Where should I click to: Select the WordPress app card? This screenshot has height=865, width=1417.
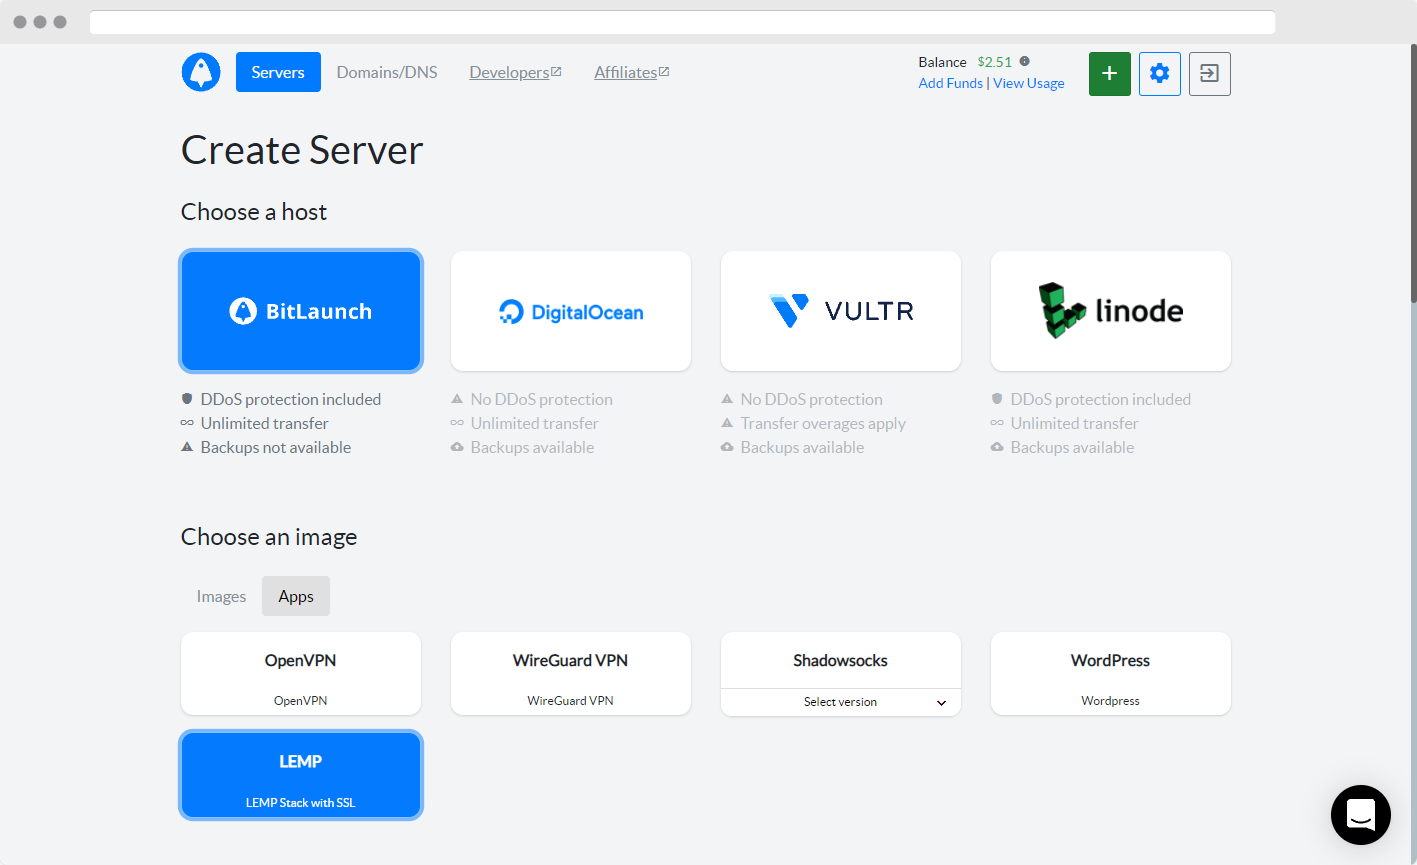coord(1111,673)
